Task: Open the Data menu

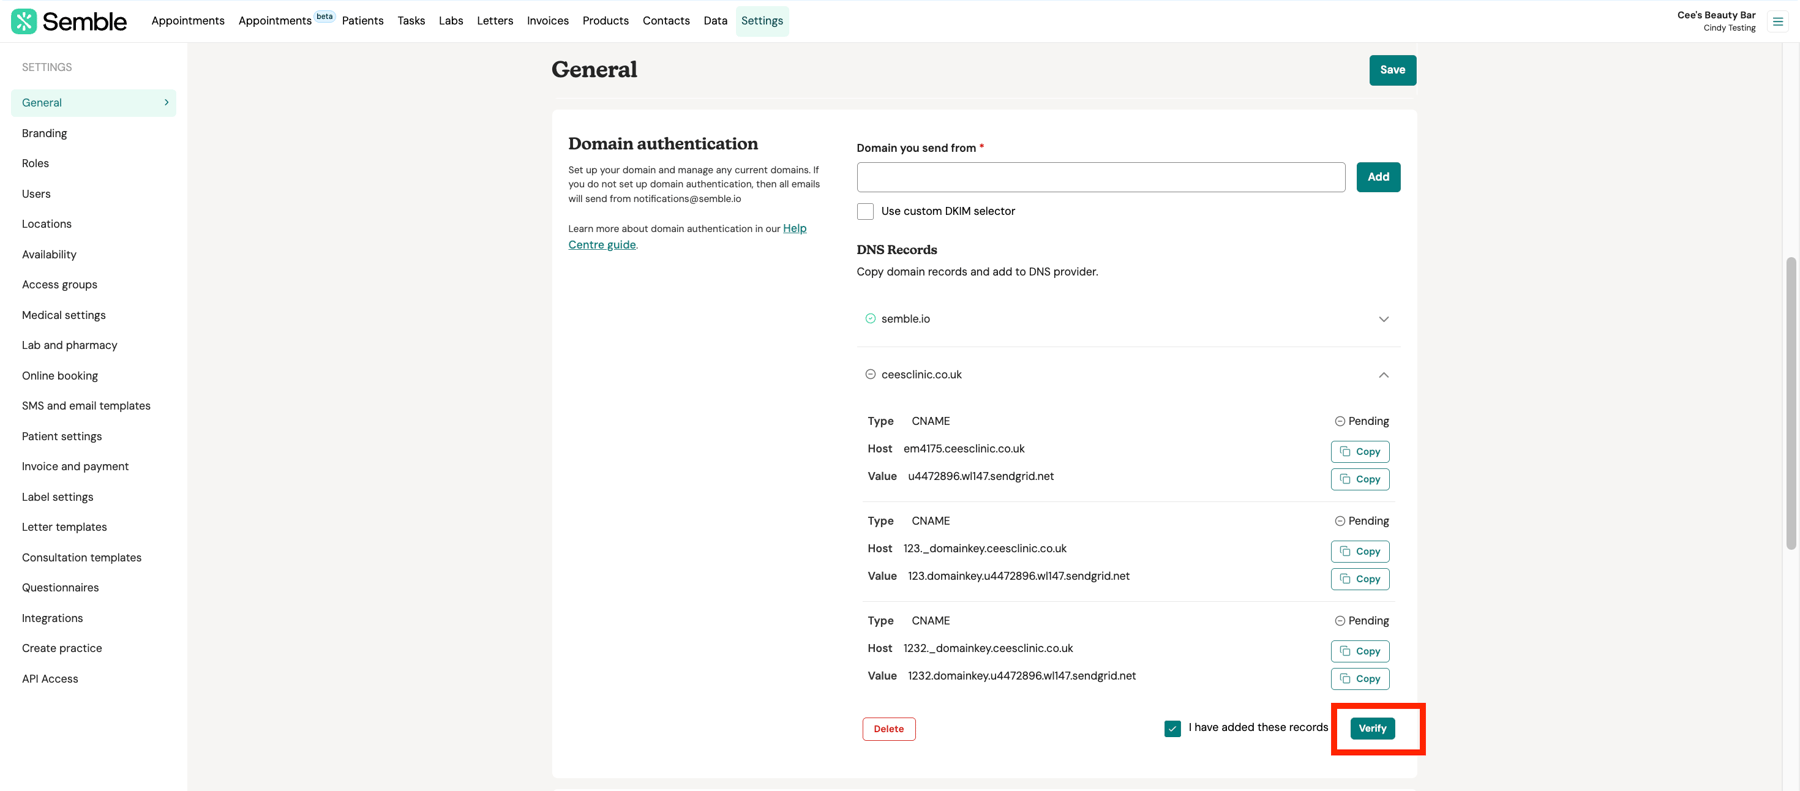Action: [x=715, y=21]
